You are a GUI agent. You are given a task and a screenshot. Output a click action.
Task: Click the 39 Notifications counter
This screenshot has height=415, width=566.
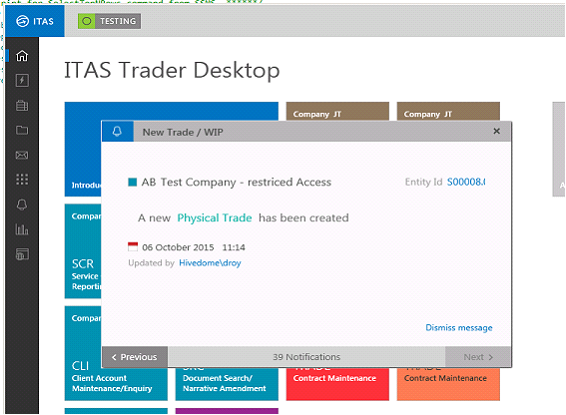[x=306, y=357]
